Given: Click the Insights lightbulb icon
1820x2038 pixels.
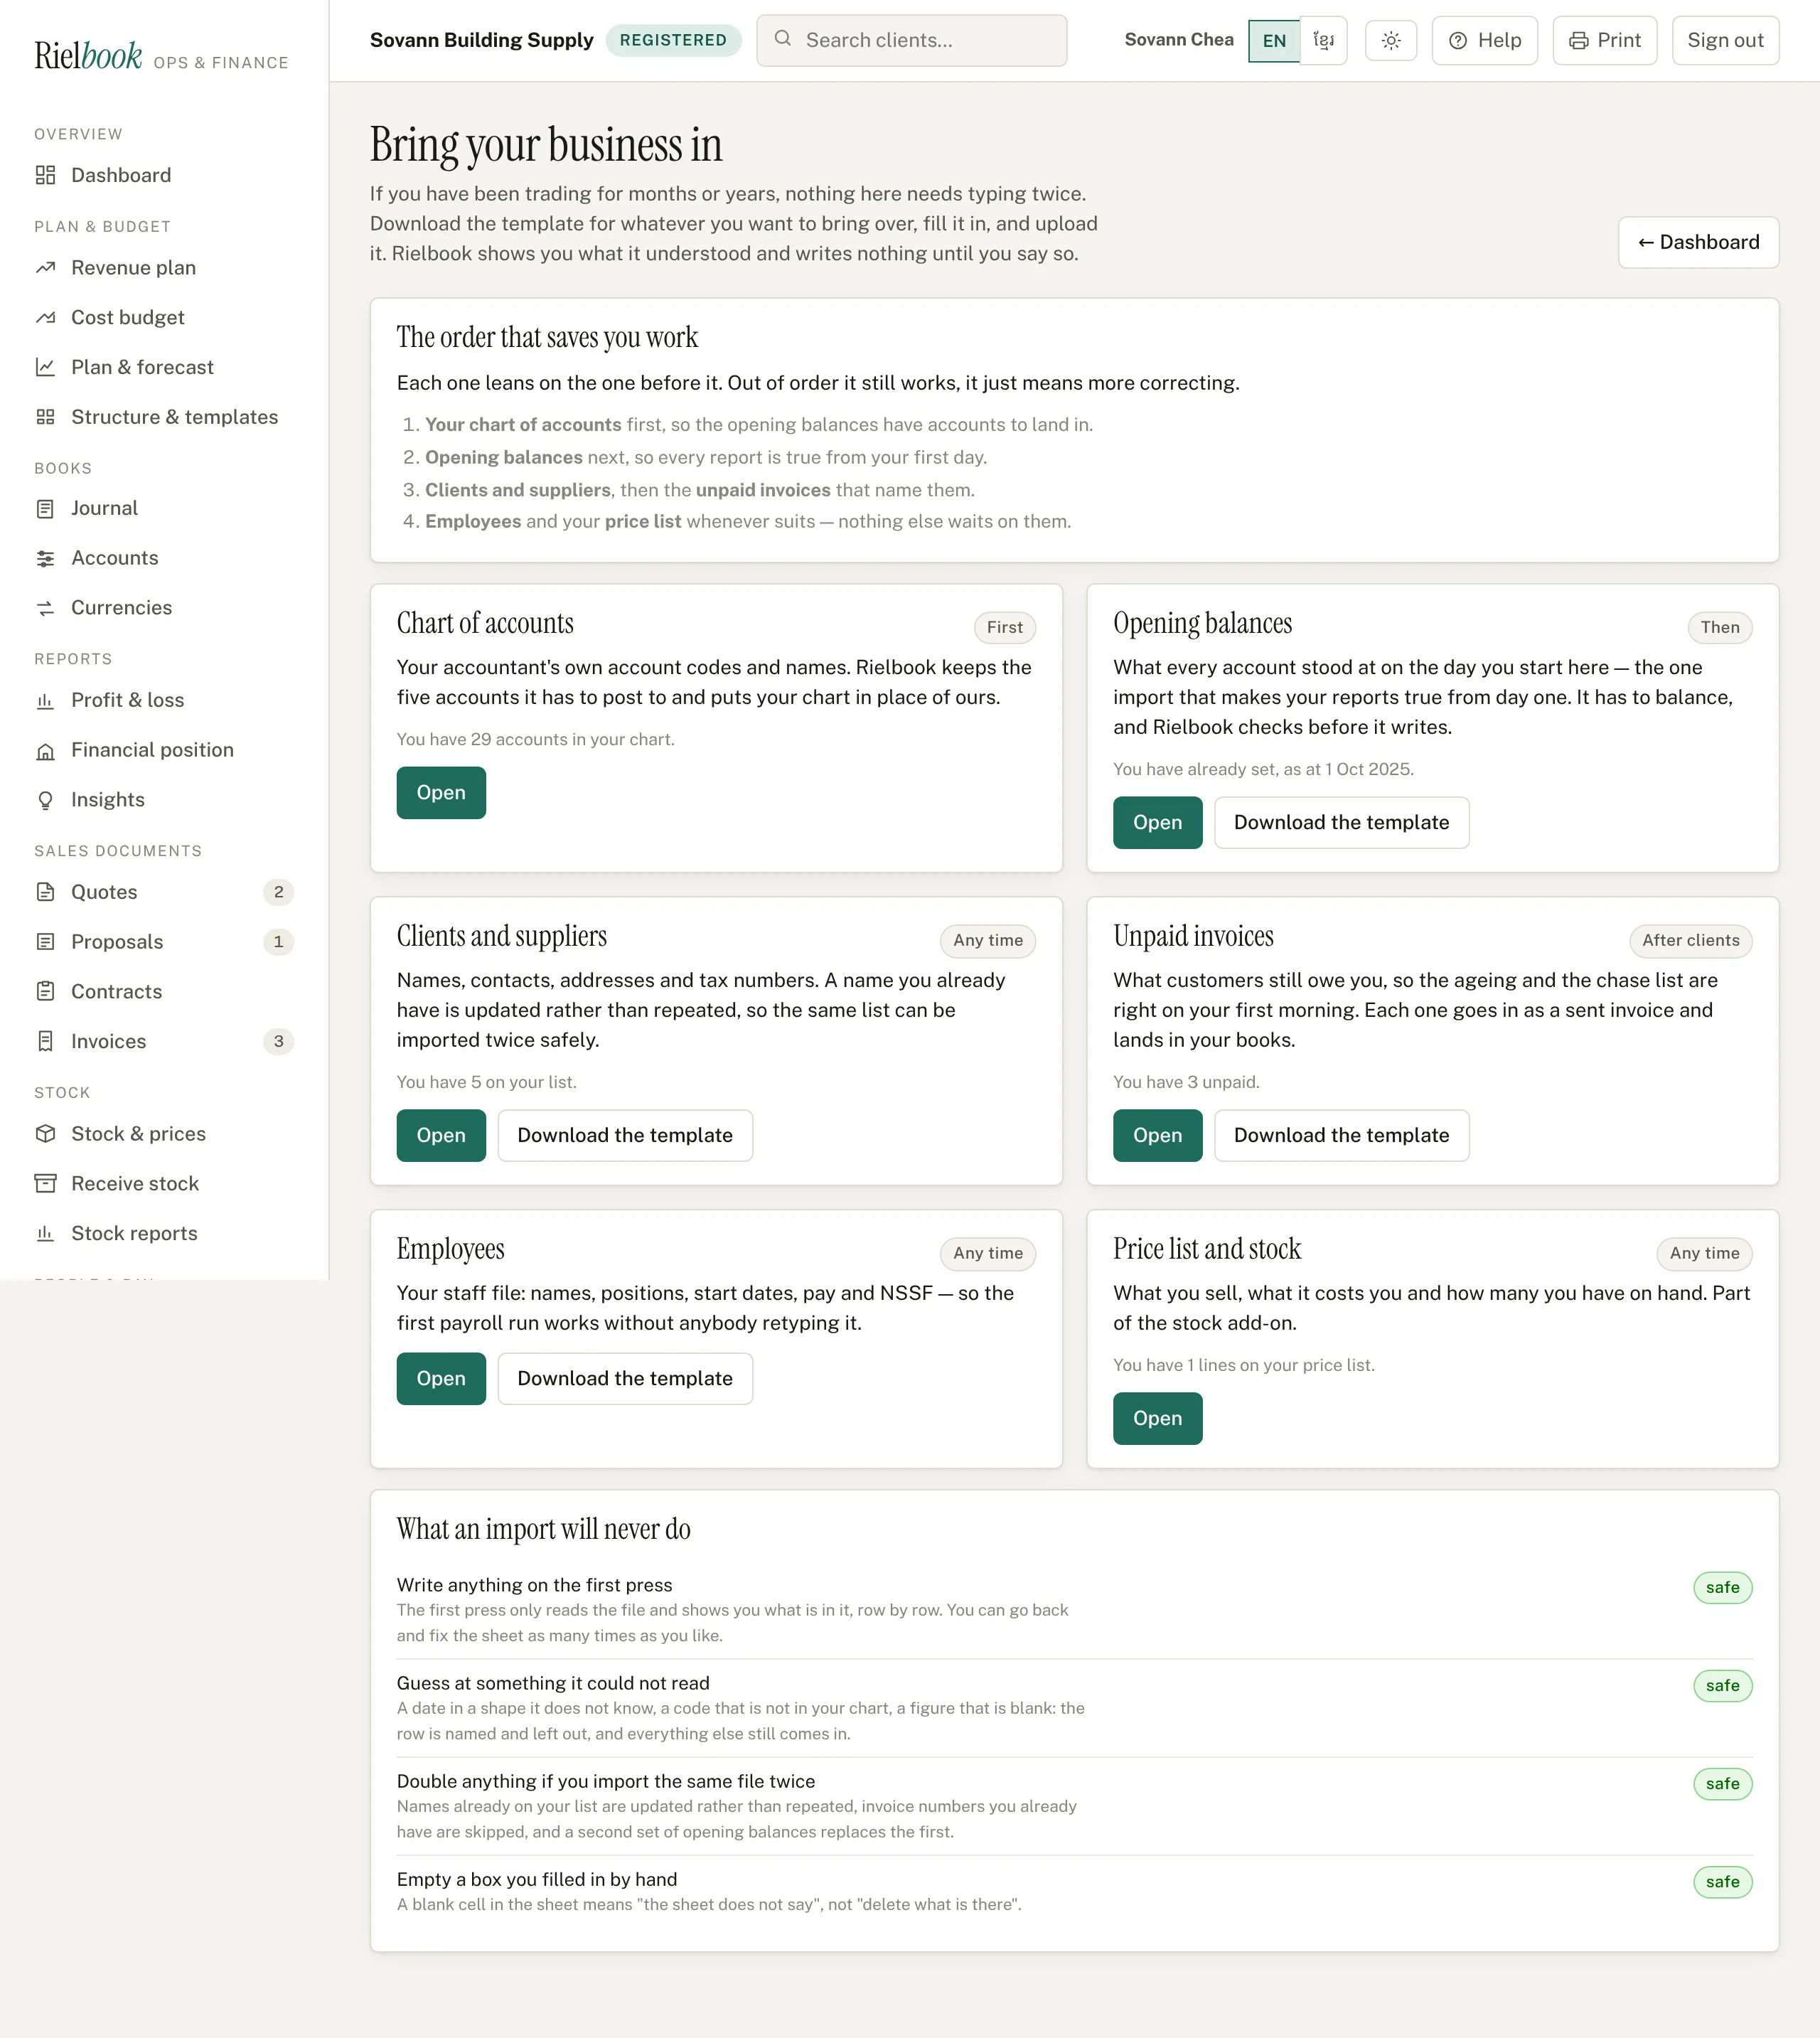Looking at the screenshot, I should (x=45, y=800).
